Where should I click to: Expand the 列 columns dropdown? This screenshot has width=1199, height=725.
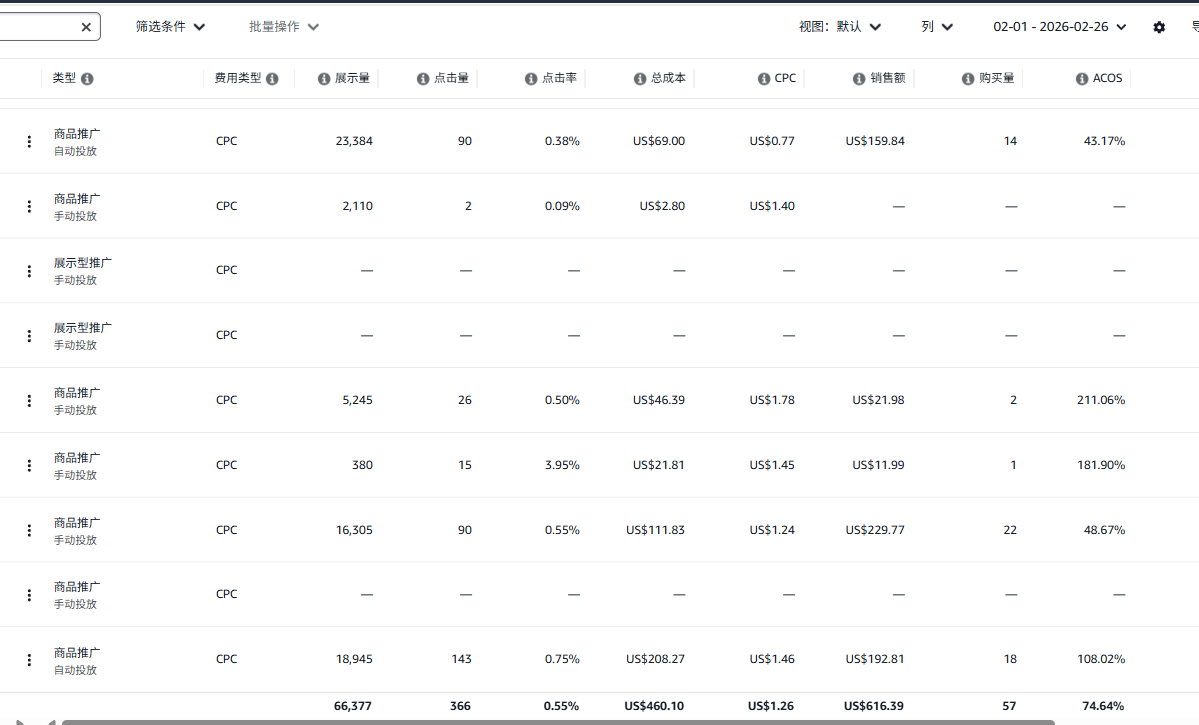(937, 27)
